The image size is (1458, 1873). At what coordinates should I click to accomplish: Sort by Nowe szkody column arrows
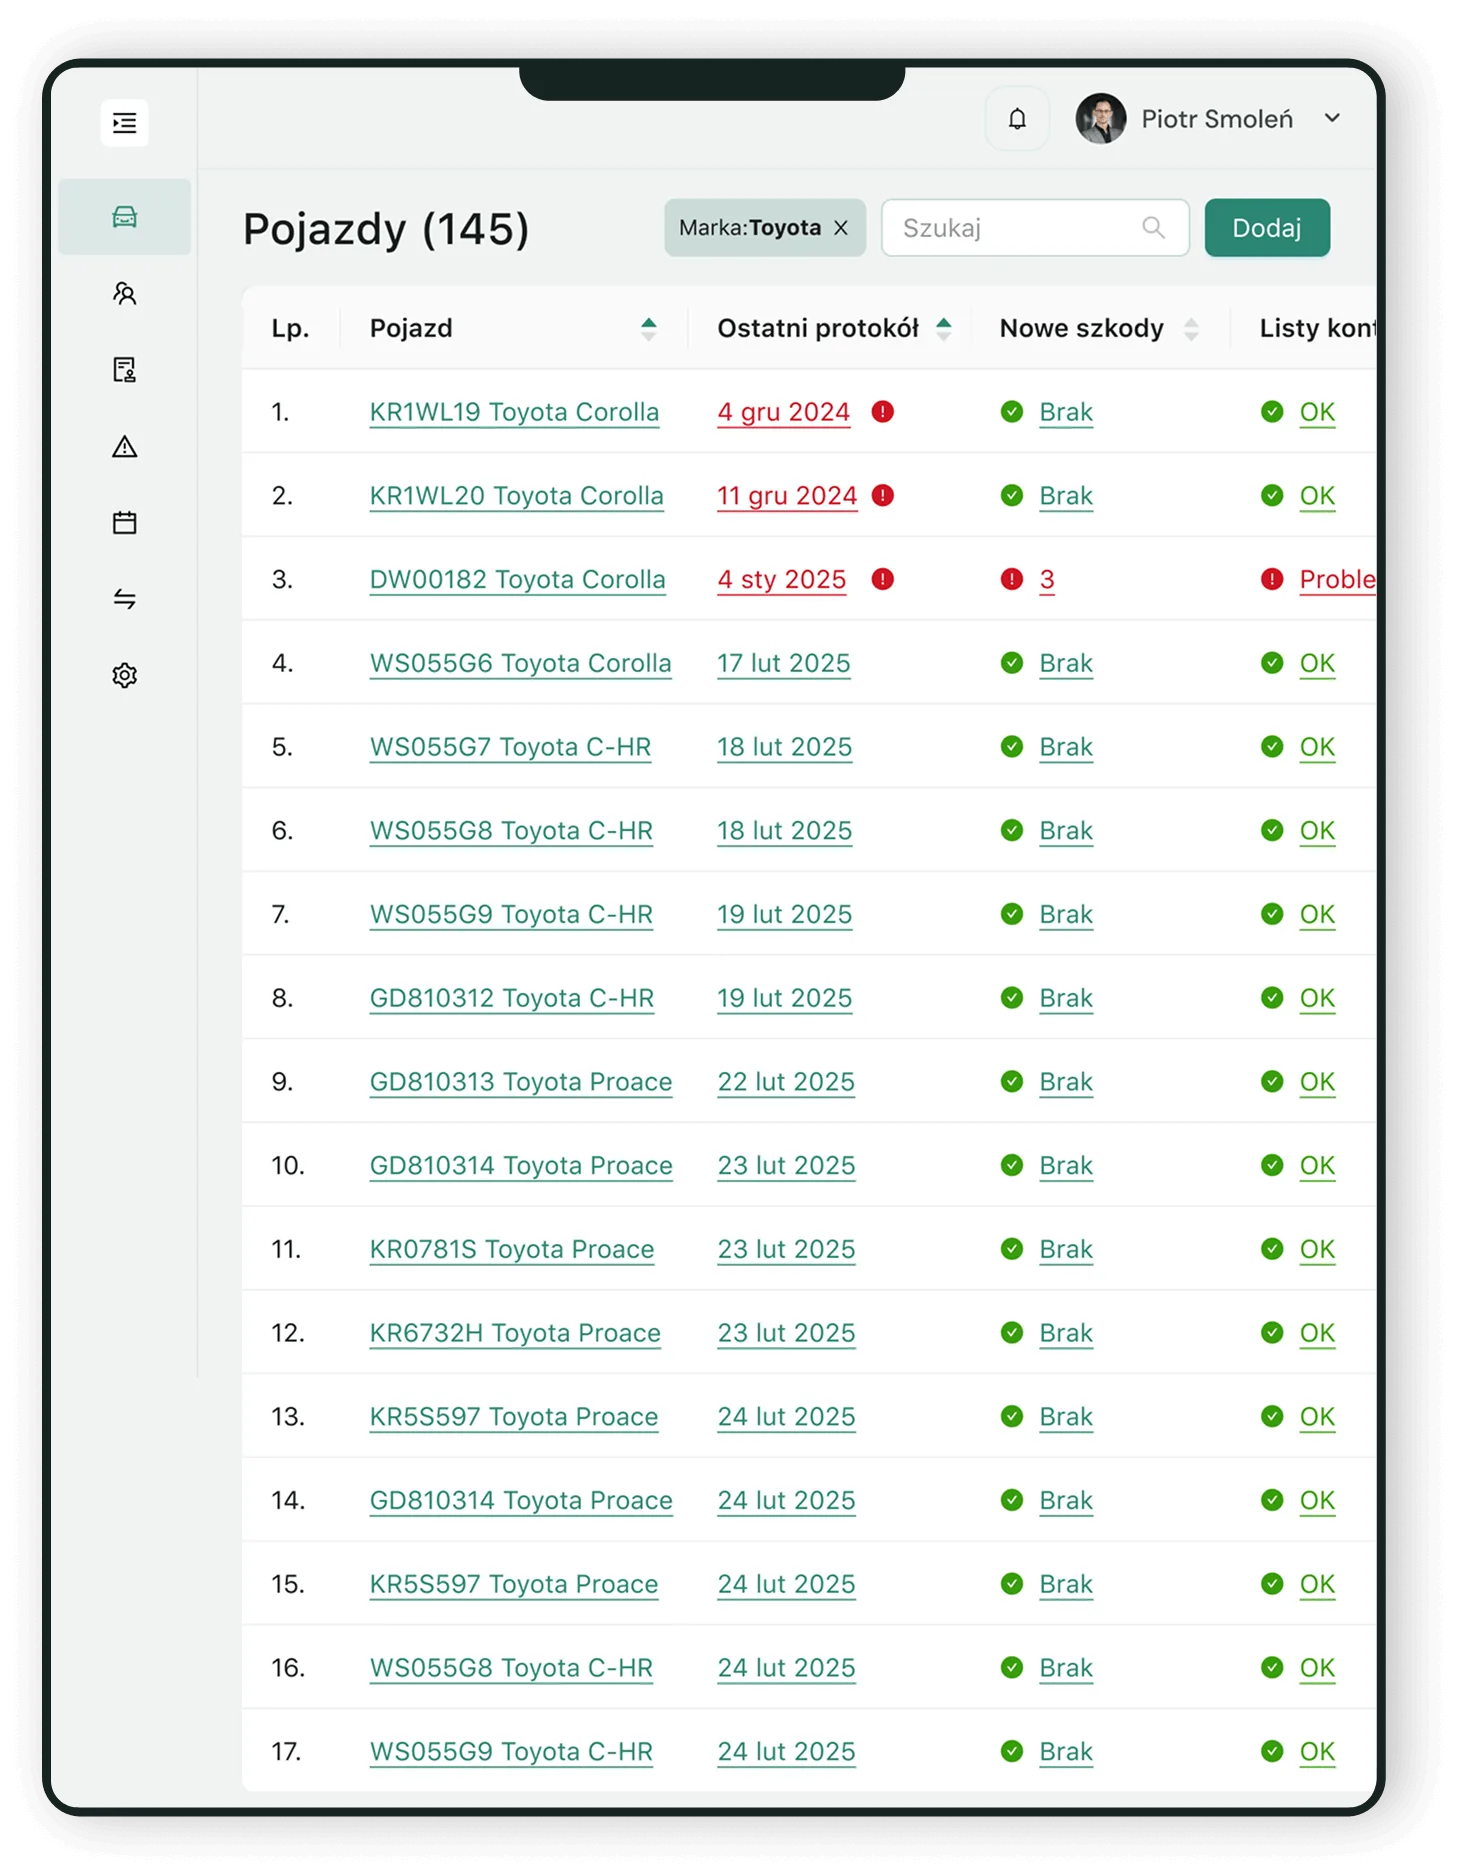1191,329
